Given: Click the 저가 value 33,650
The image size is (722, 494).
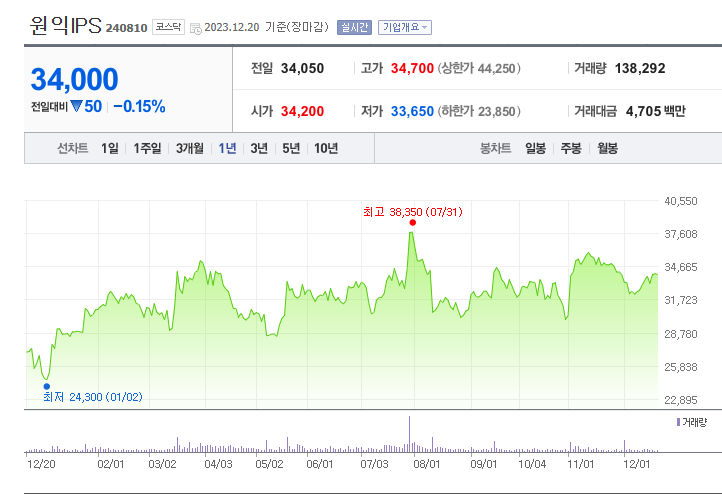Looking at the screenshot, I should tap(412, 111).
